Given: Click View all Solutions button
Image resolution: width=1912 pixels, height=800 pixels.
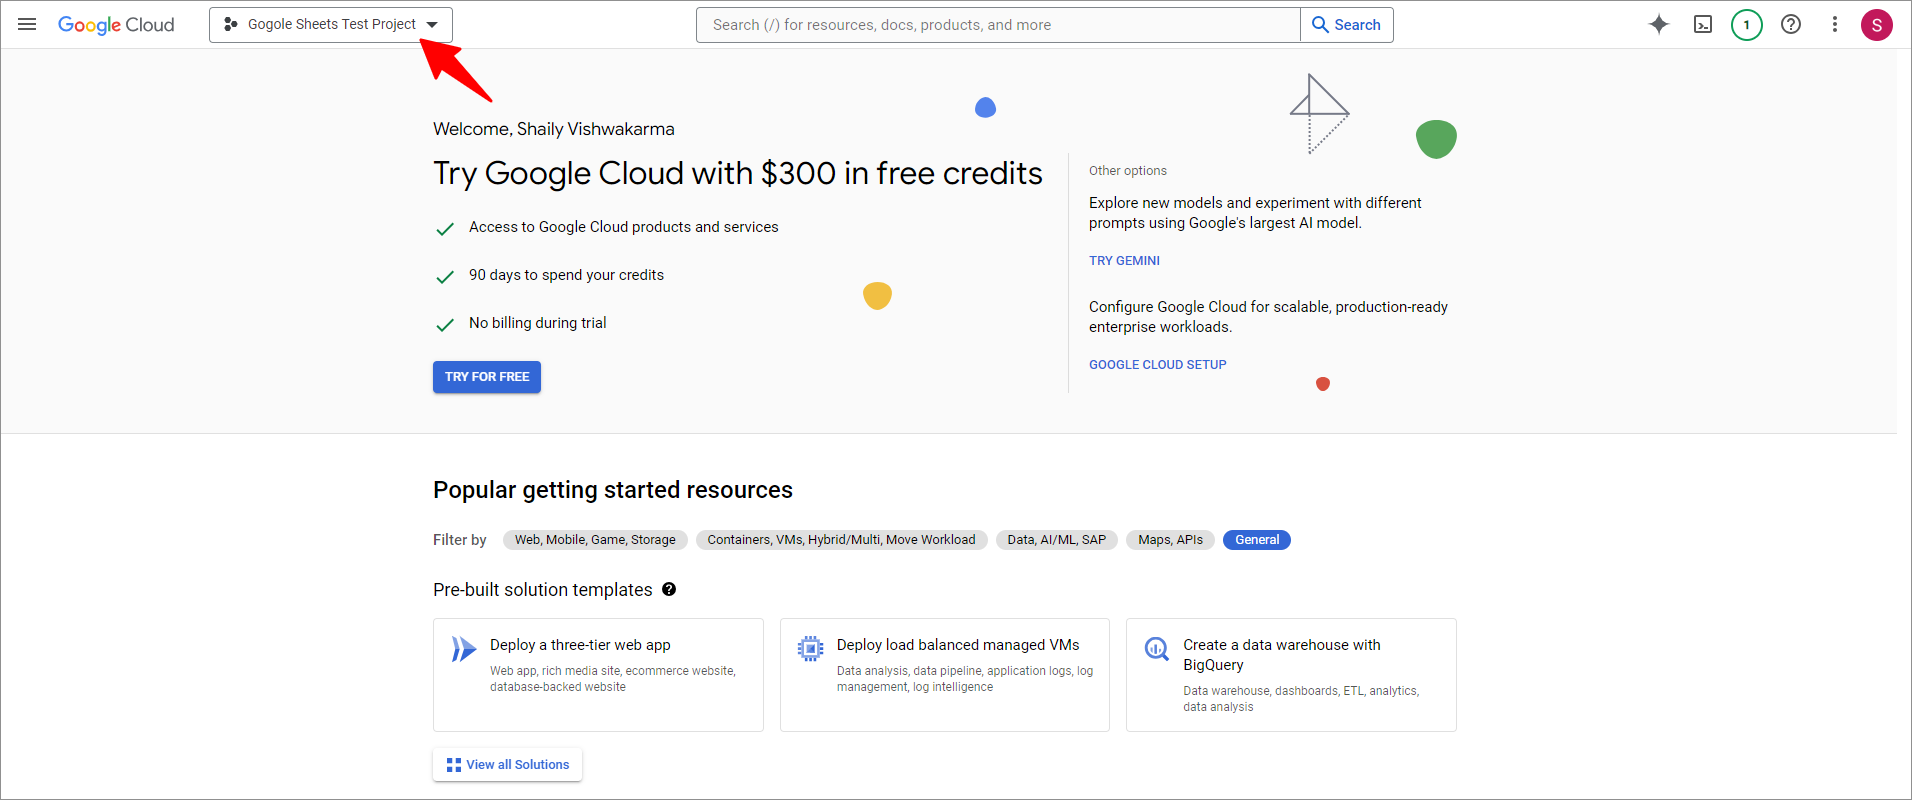Looking at the screenshot, I should coord(507,765).
